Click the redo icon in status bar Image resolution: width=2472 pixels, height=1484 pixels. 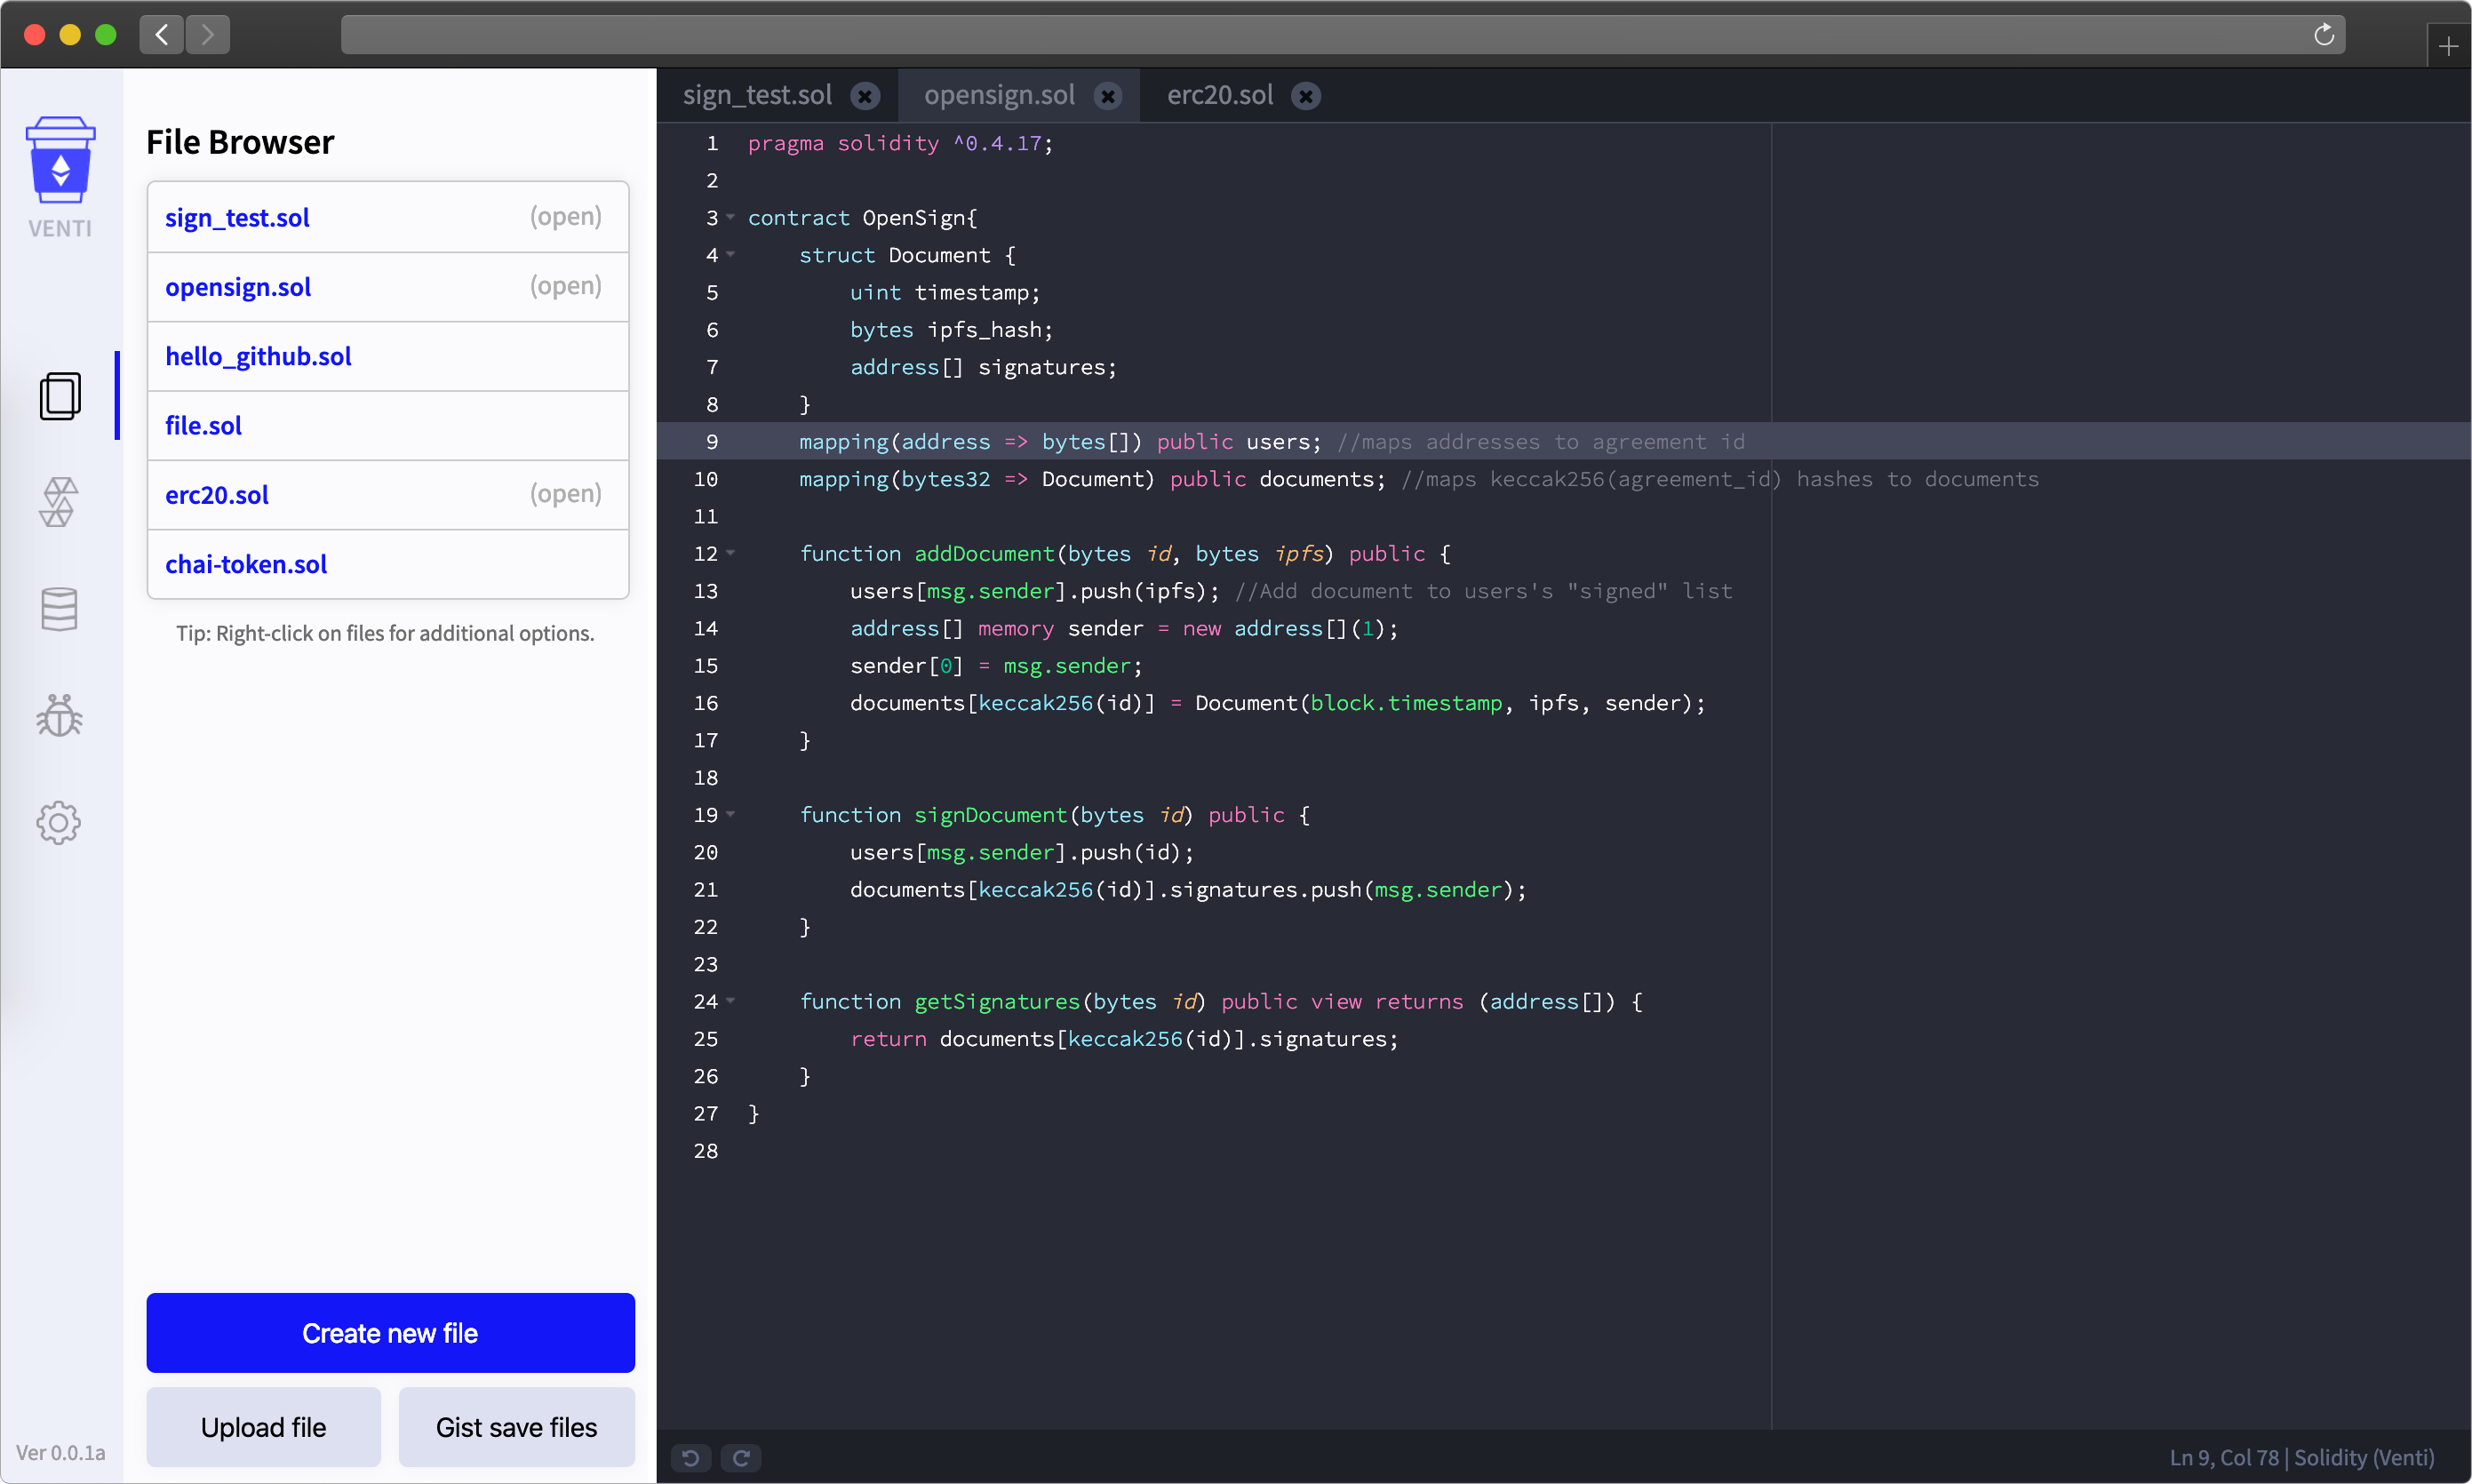741,1458
